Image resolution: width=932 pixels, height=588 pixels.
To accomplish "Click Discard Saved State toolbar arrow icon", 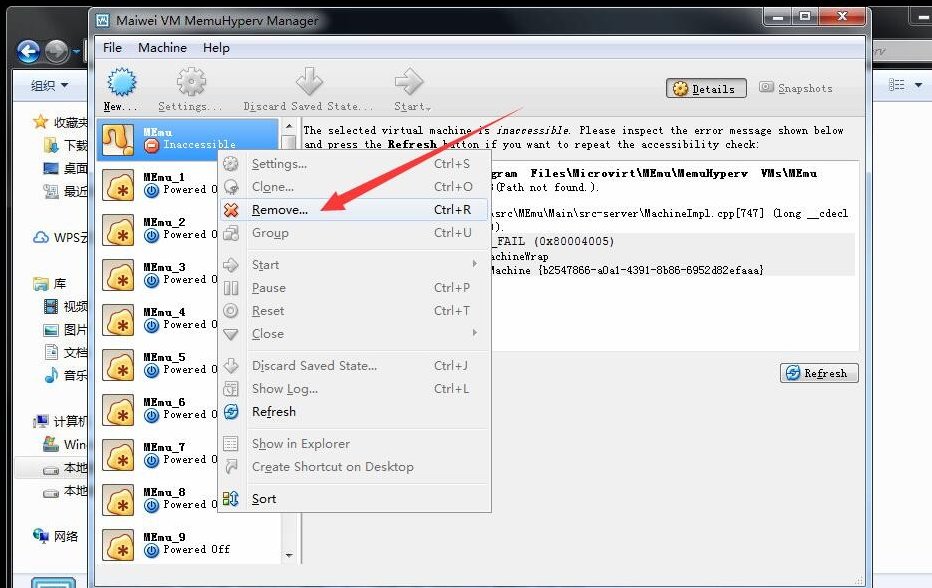I will pos(309,82).
